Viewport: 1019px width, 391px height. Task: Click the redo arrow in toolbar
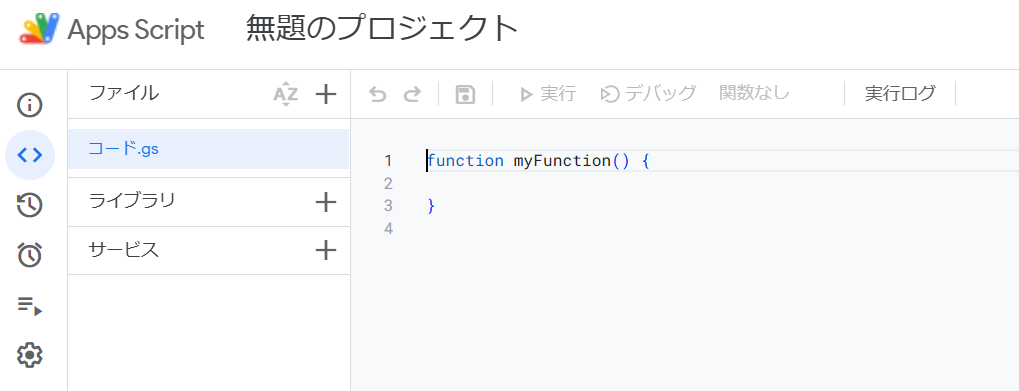[412, 95]
